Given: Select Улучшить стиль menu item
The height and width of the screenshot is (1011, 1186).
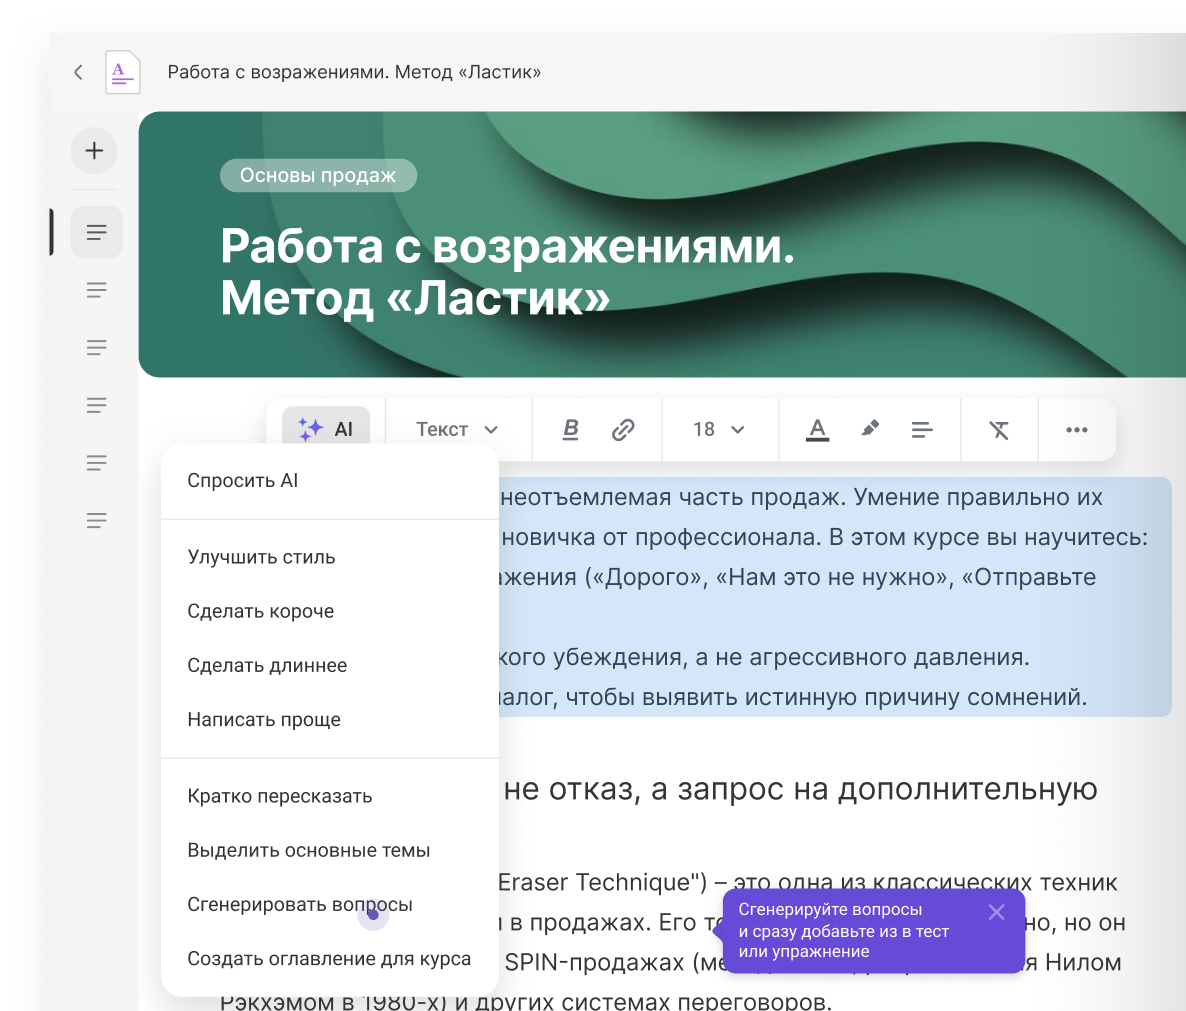Looking at the screenshot, I should 331,557.
